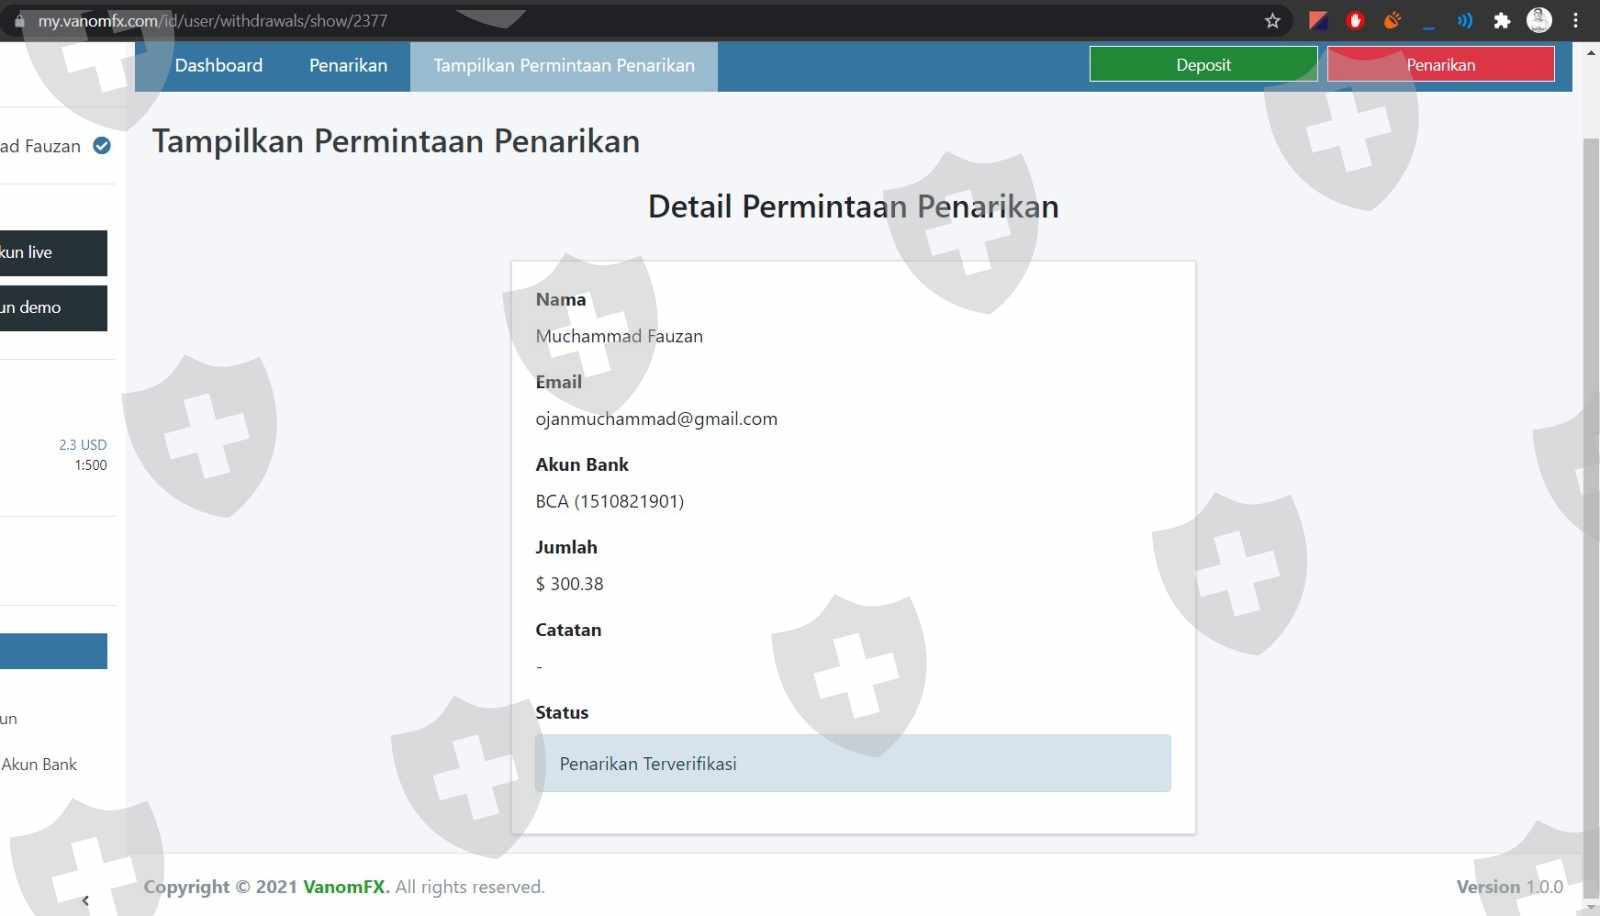
Task: Go to the Dashboard breadcrumb tab
Action: 219,66
